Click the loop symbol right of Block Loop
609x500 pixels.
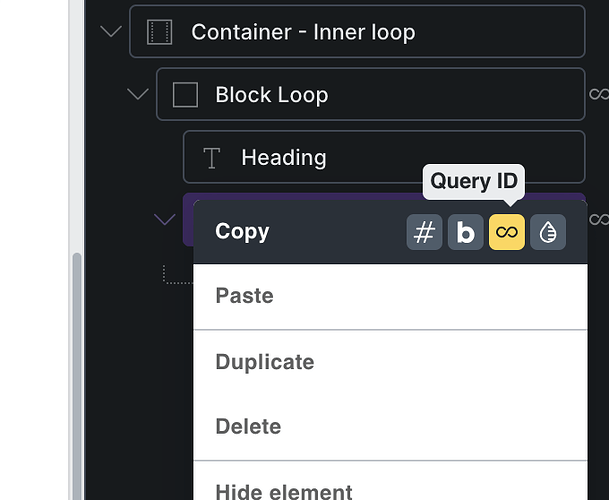click(598, 94)
